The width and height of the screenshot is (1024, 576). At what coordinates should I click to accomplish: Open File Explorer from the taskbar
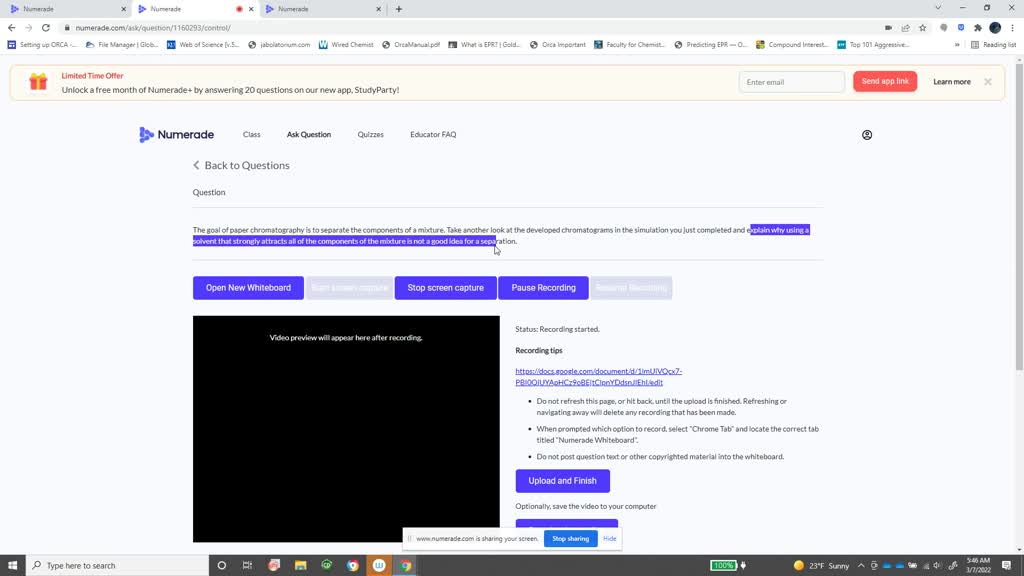301,566
